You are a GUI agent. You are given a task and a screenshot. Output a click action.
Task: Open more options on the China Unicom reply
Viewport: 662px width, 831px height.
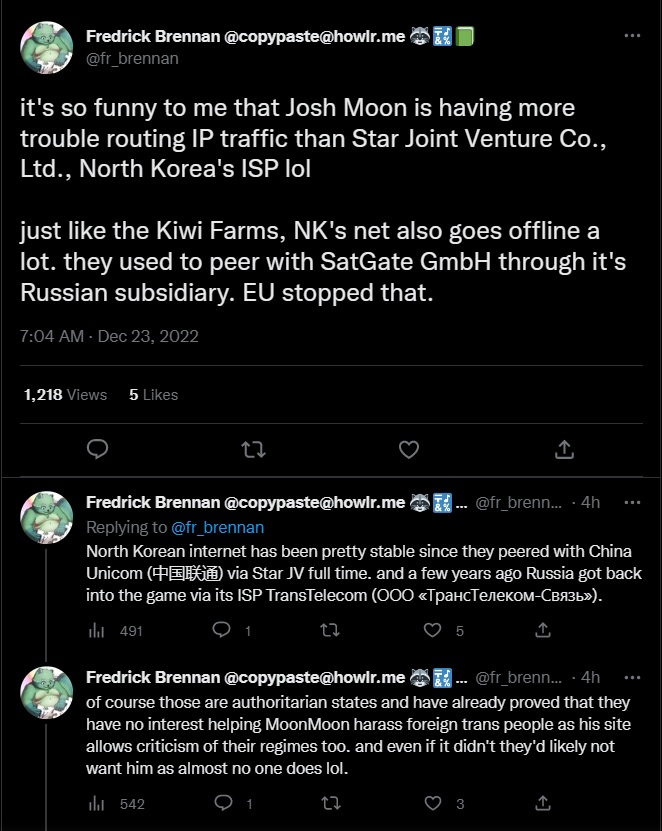click(632, 502)
